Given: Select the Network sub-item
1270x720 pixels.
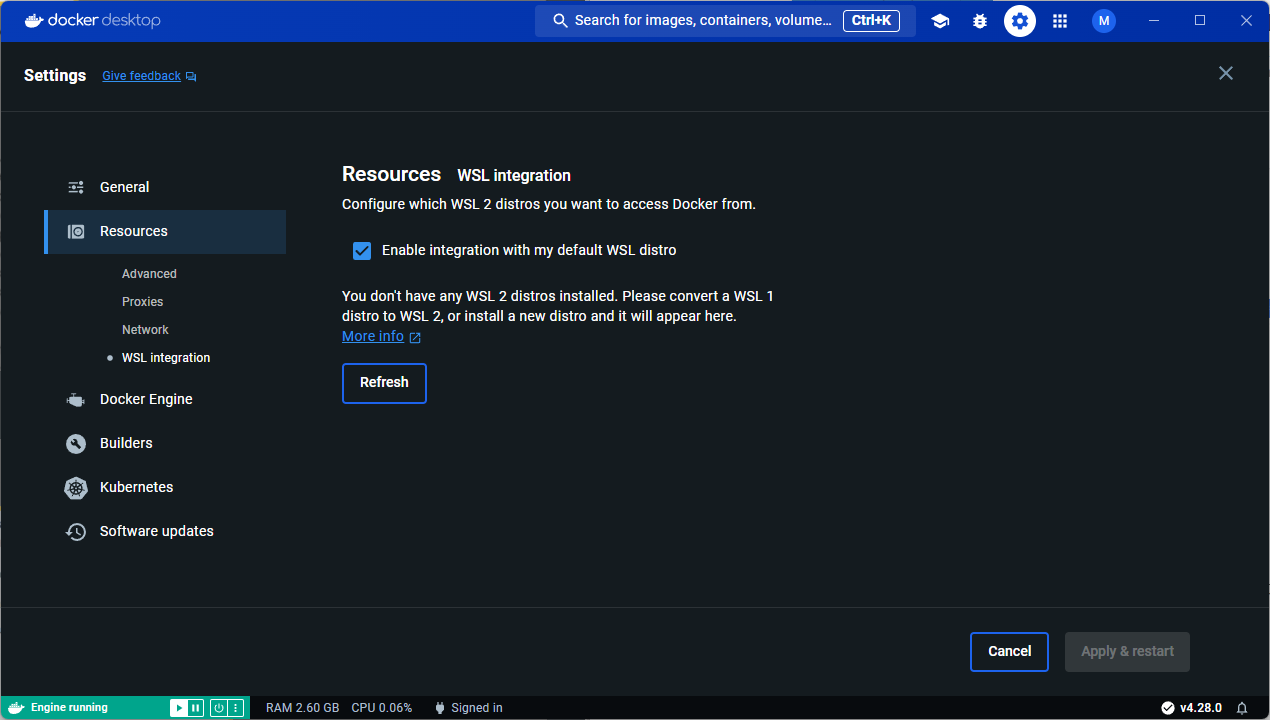Looking at the screenshot, I should tap(145, 330).
